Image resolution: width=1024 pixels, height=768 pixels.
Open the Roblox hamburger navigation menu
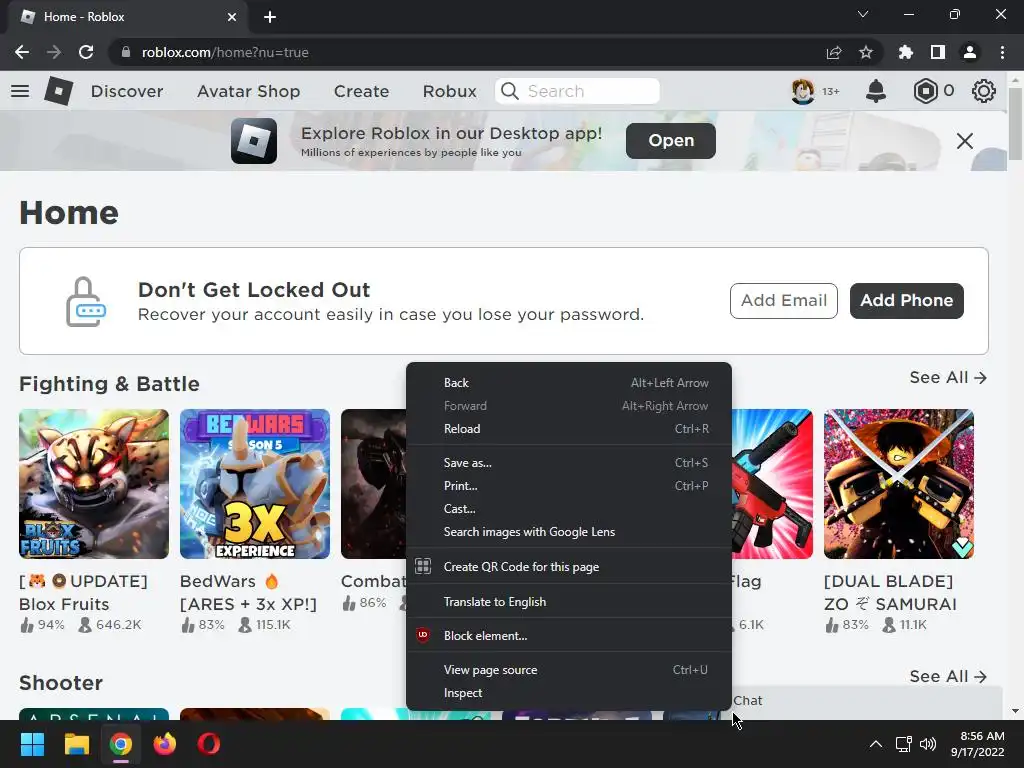(20, 91)
